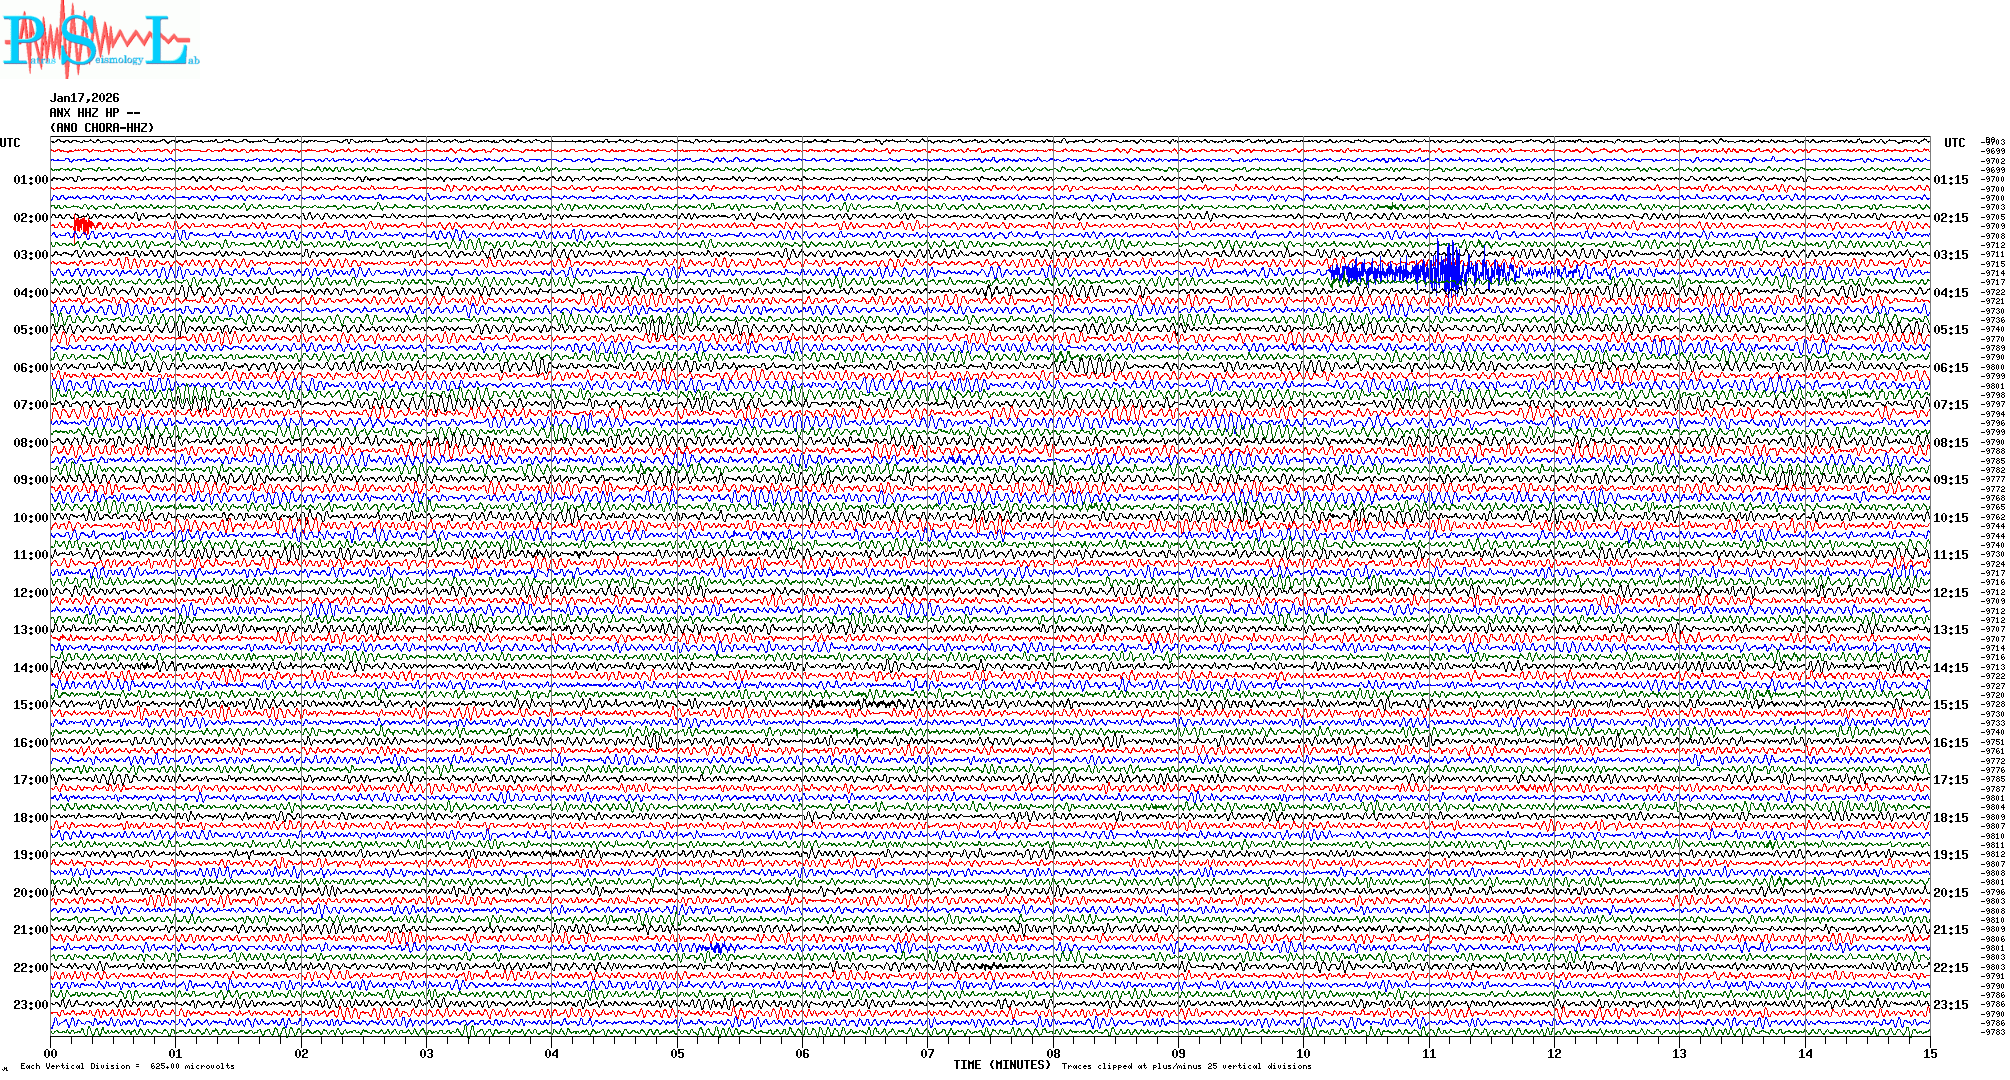Image resolution: width=2010 pixels, height=1080 pixels.
Task: Click the PSL Seismology Lab logo
Action: click(98, 40)
